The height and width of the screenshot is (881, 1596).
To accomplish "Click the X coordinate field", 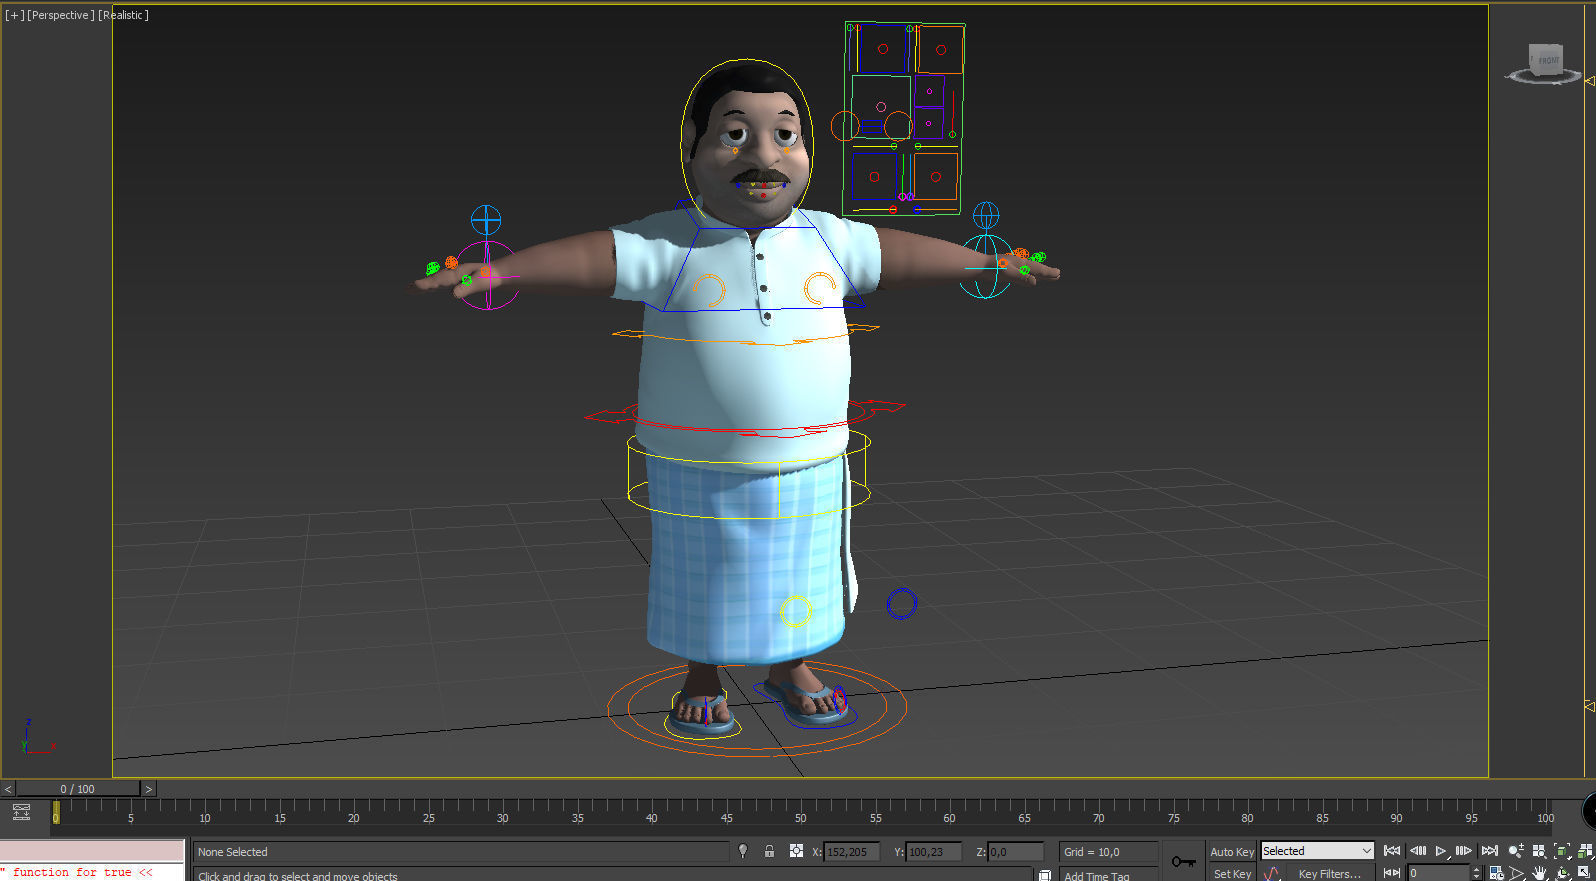I will point(851,852).
